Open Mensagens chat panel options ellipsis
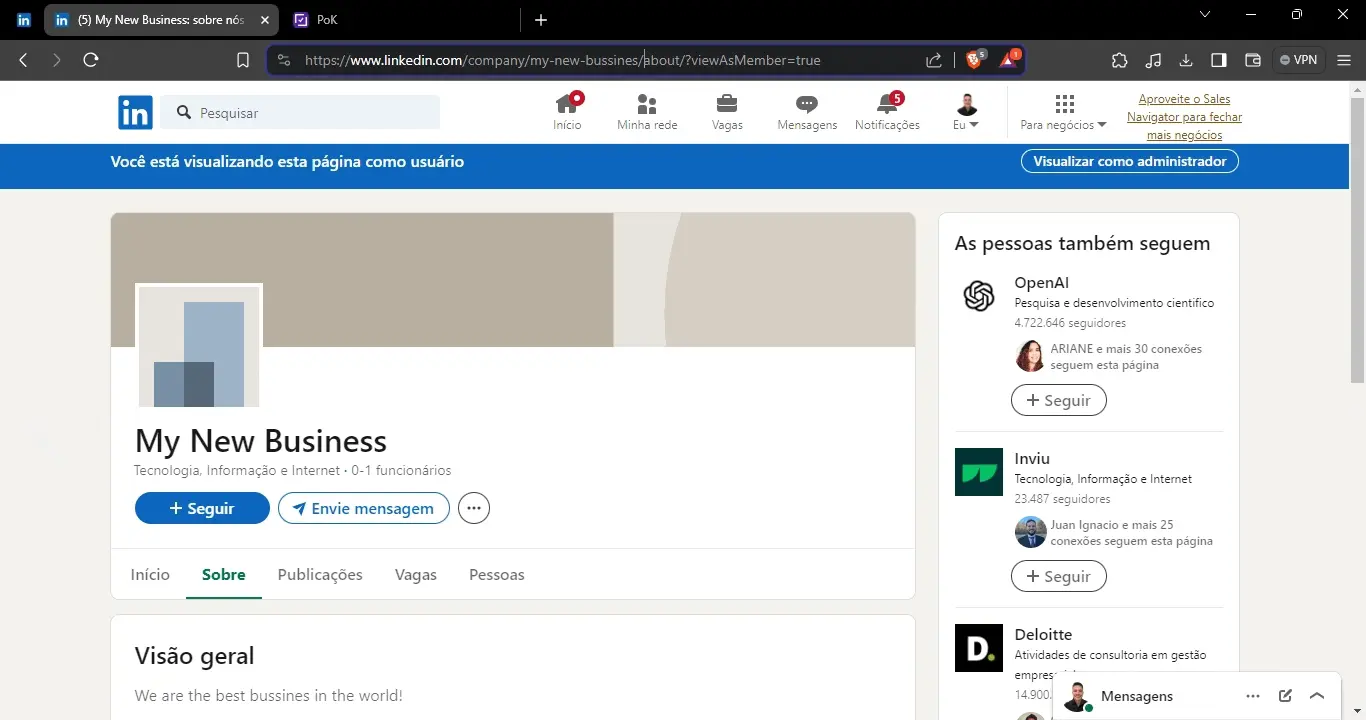Viewport: 1366px width, 720px height. (1253, 696)
